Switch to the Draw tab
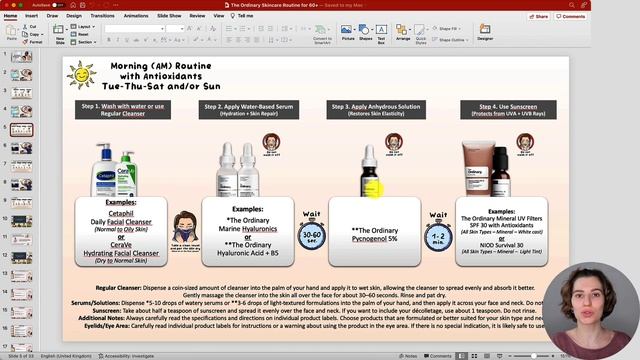Screen dimensions: 640x360 pyautogui.click(x=52, y=16)
